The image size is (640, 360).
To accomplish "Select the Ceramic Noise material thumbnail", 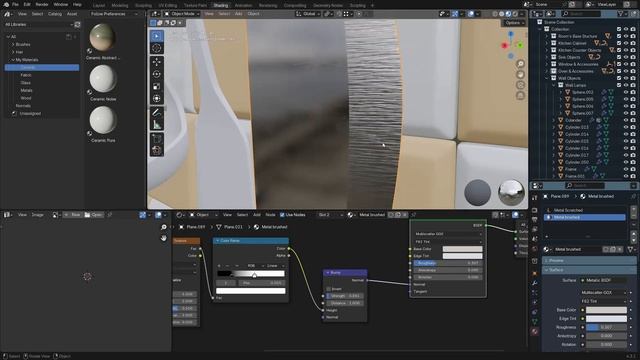I will point(103,79).
